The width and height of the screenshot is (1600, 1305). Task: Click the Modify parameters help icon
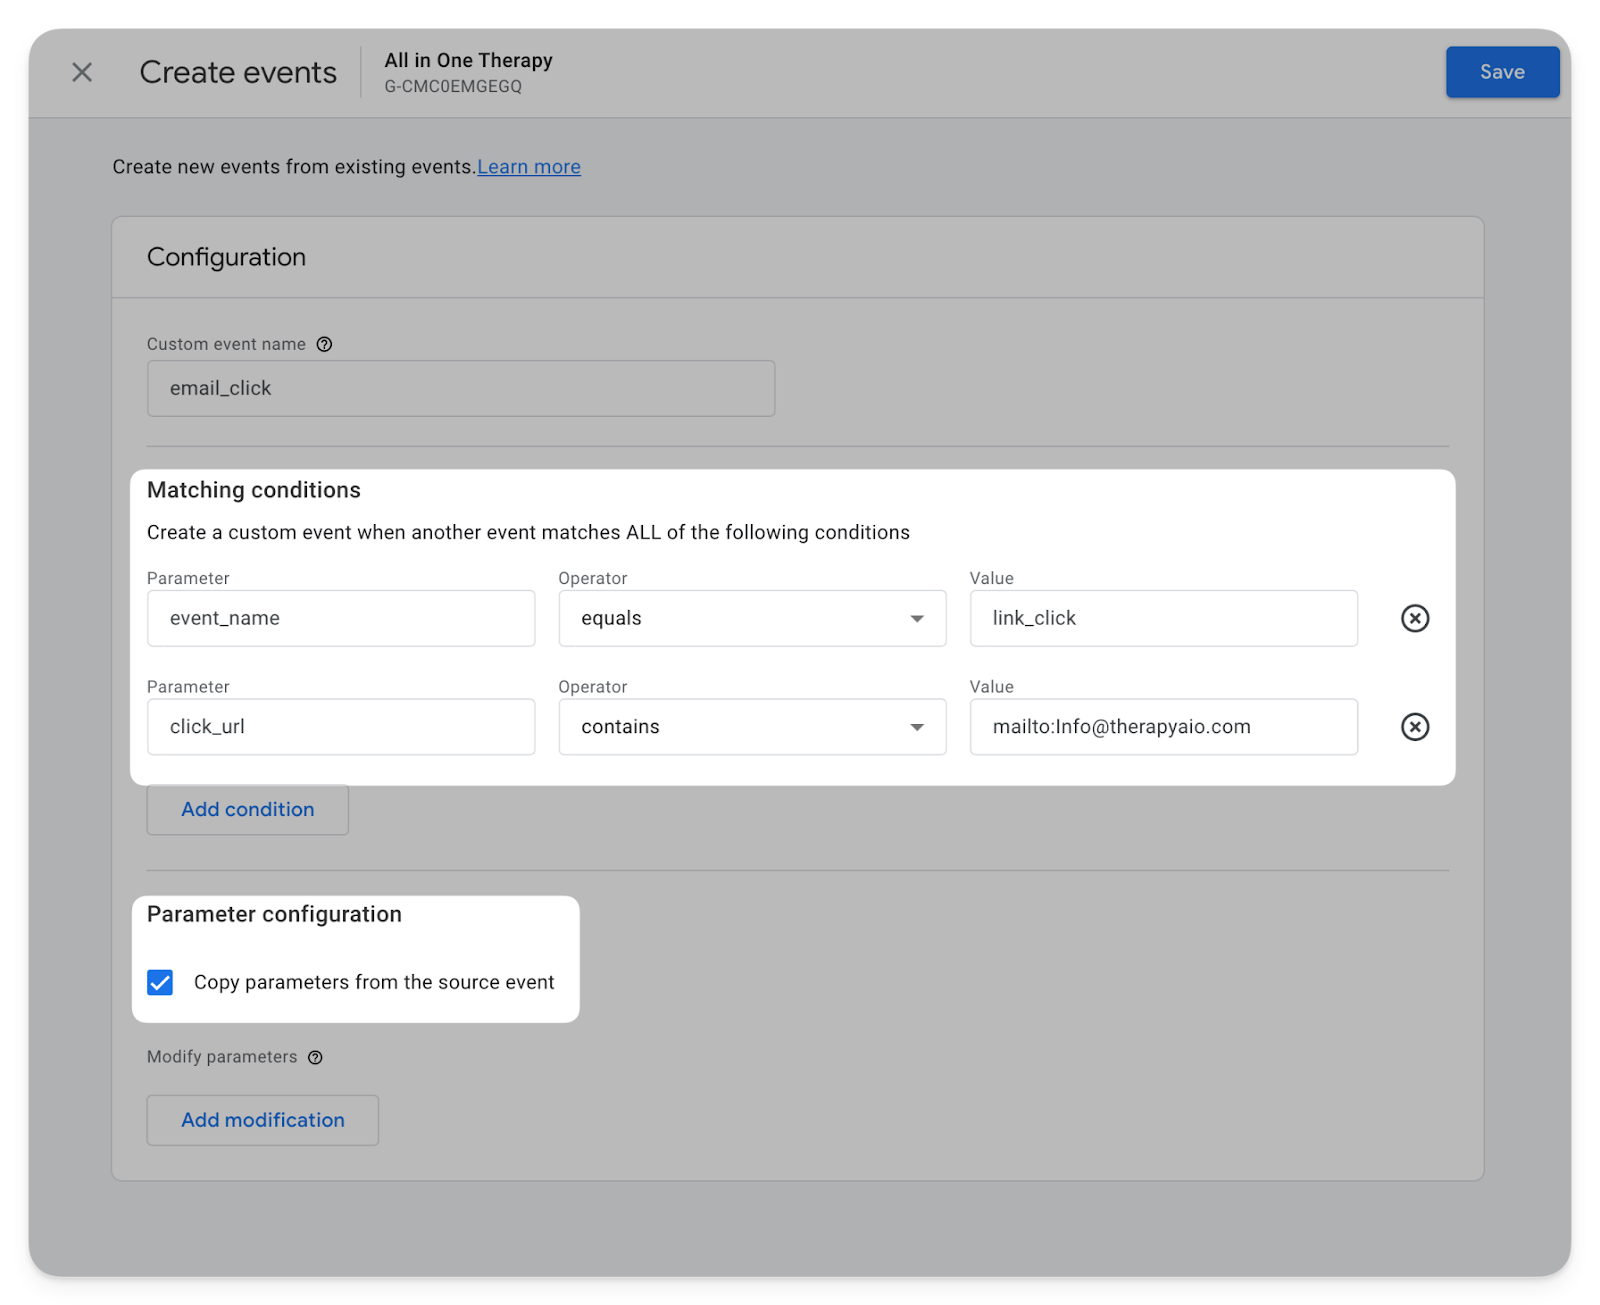coord(315,1058)
